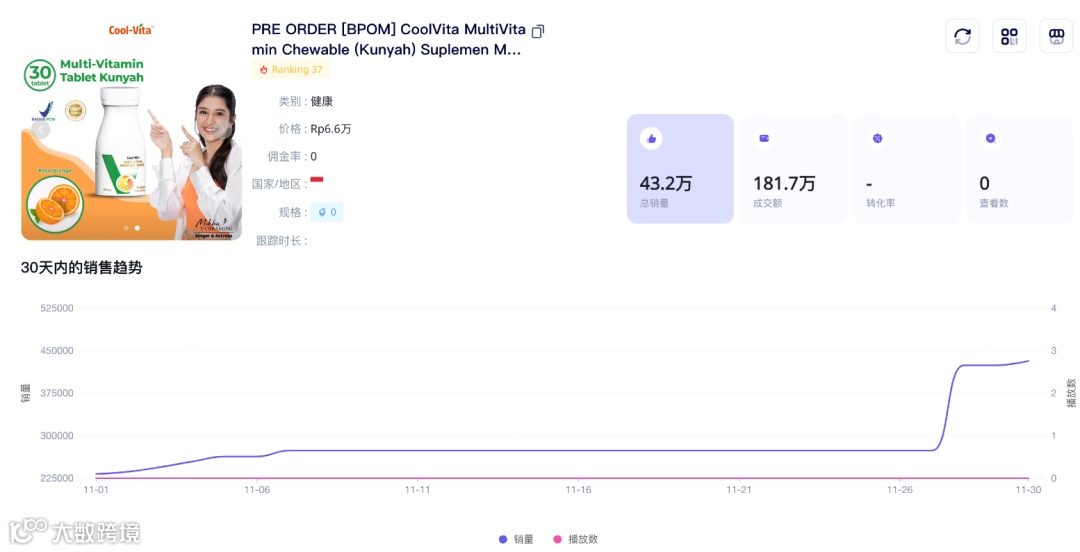Click the Ranking 37 badge
The image size is (1080, 552).
click(290, 70)
